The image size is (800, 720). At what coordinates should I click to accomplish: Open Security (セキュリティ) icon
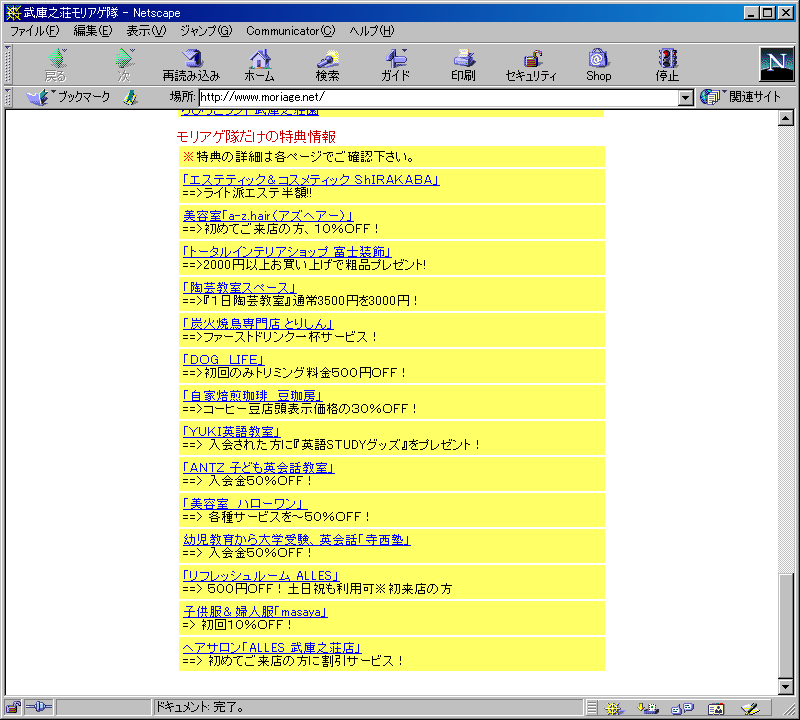tap(531, 65)
